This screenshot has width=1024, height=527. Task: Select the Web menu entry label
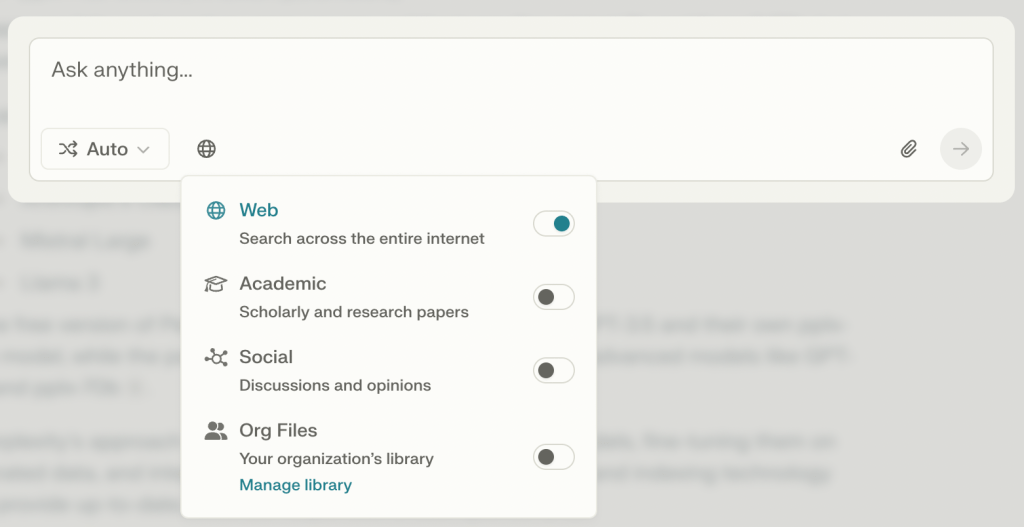[258, 210]
